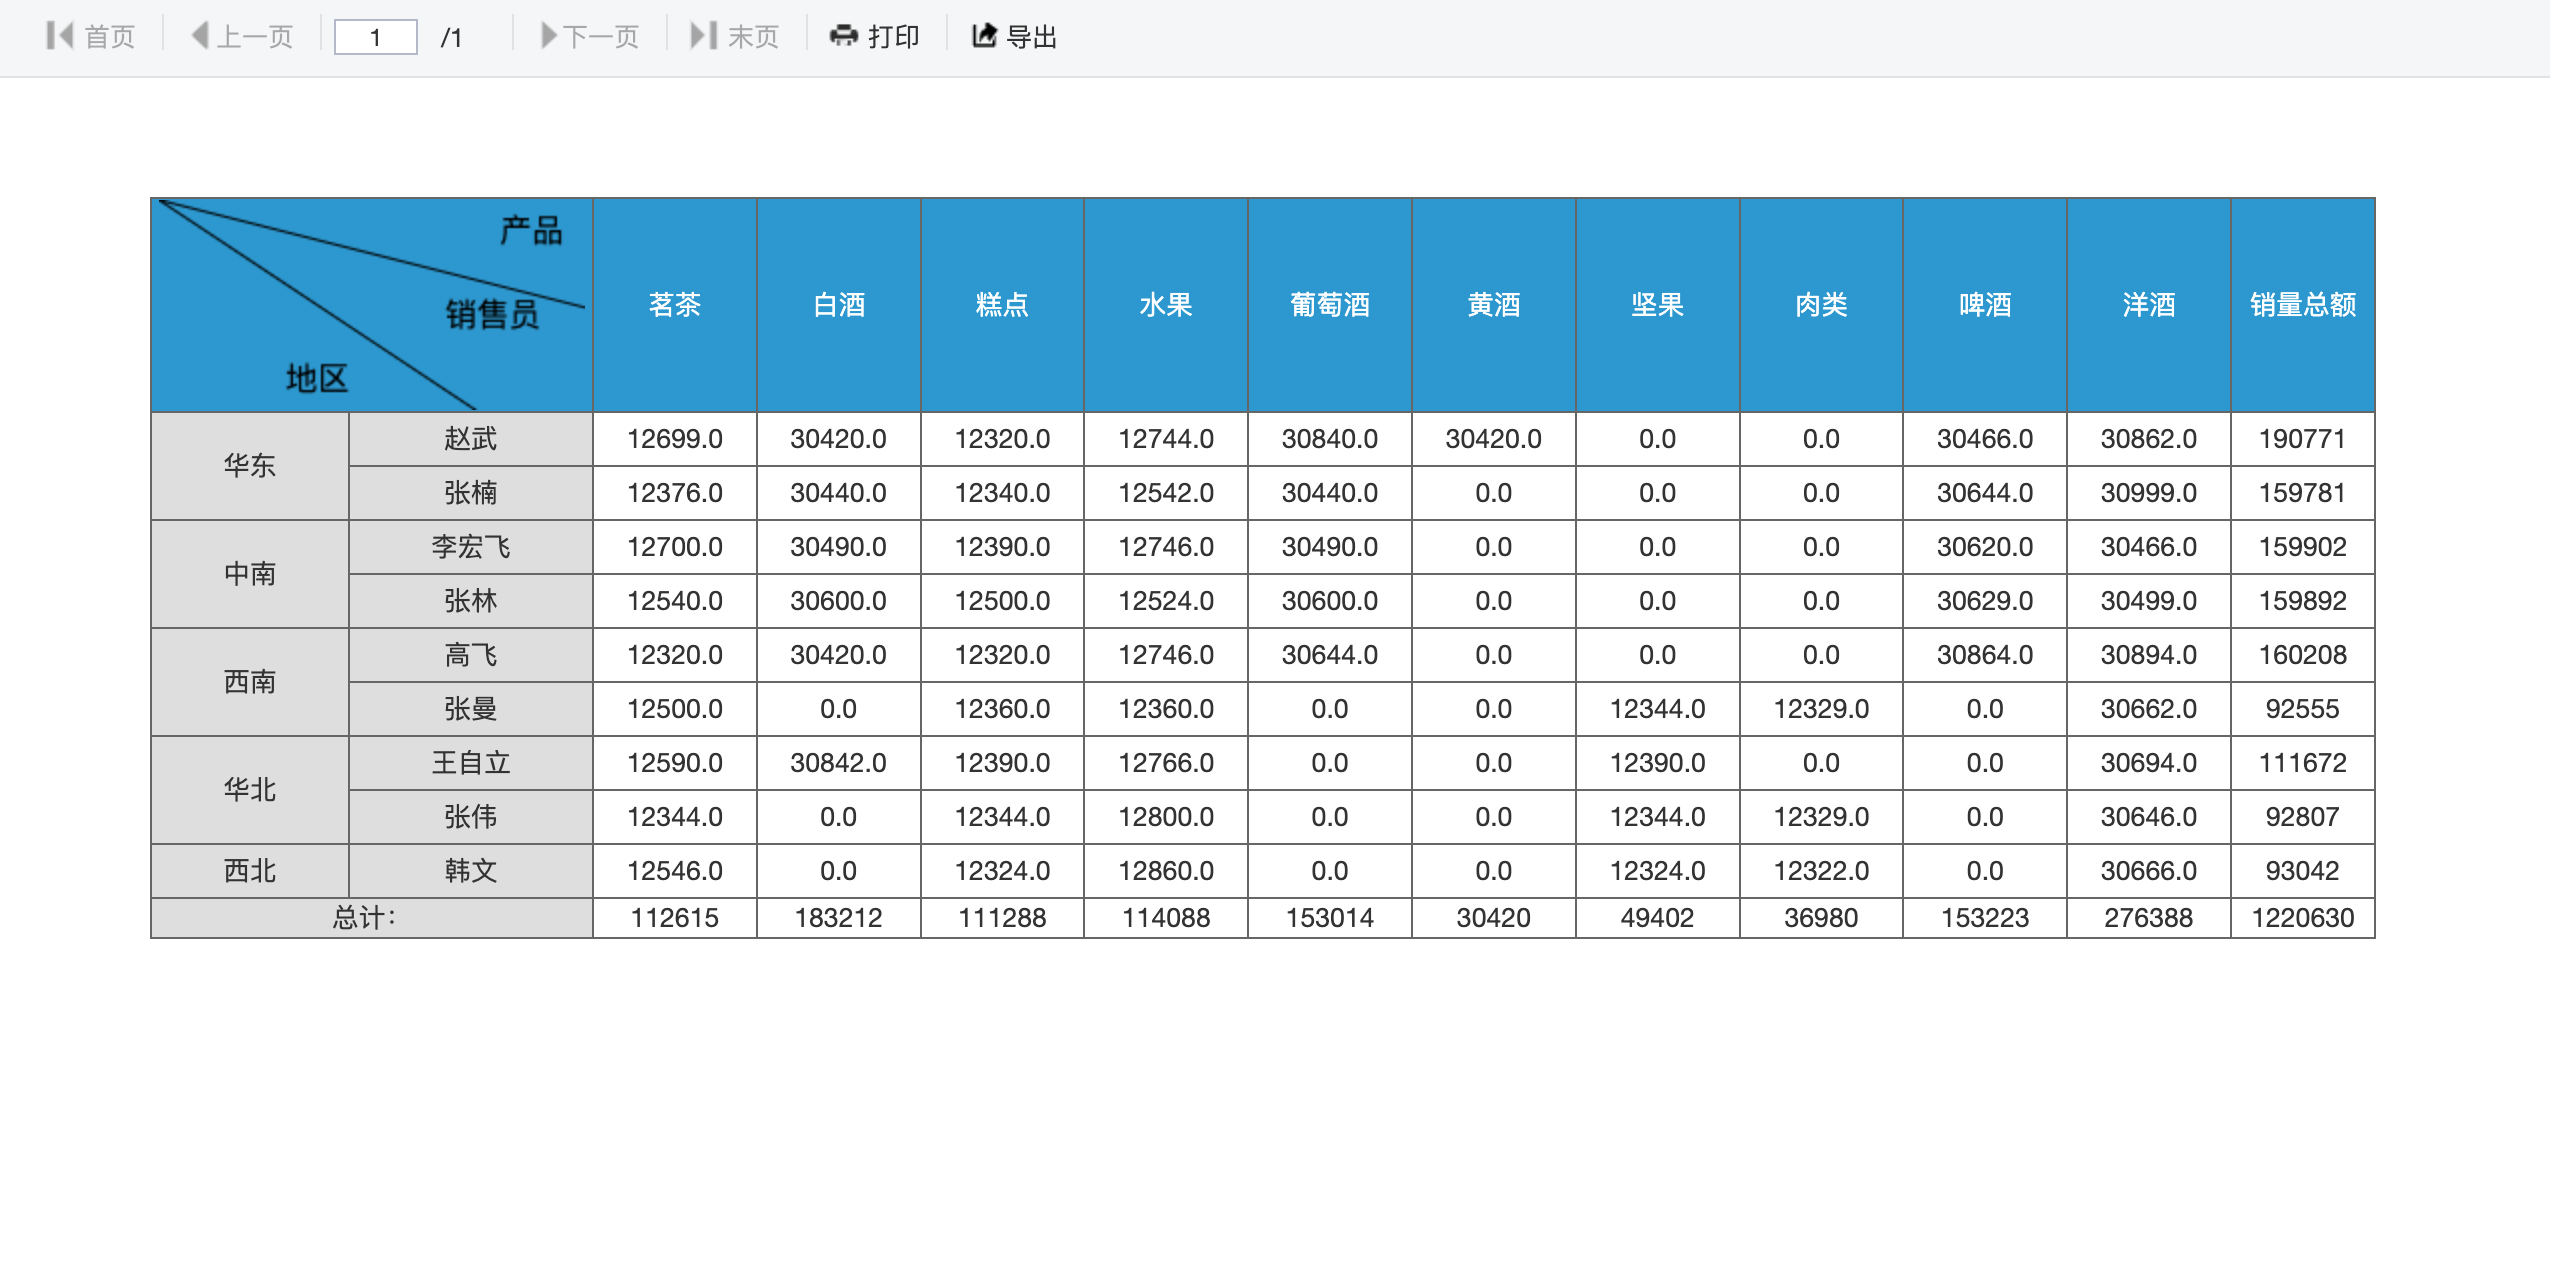Click the 水果 column header
The width and height of the screenshot is (2550, 1264).
[1166, 305]
